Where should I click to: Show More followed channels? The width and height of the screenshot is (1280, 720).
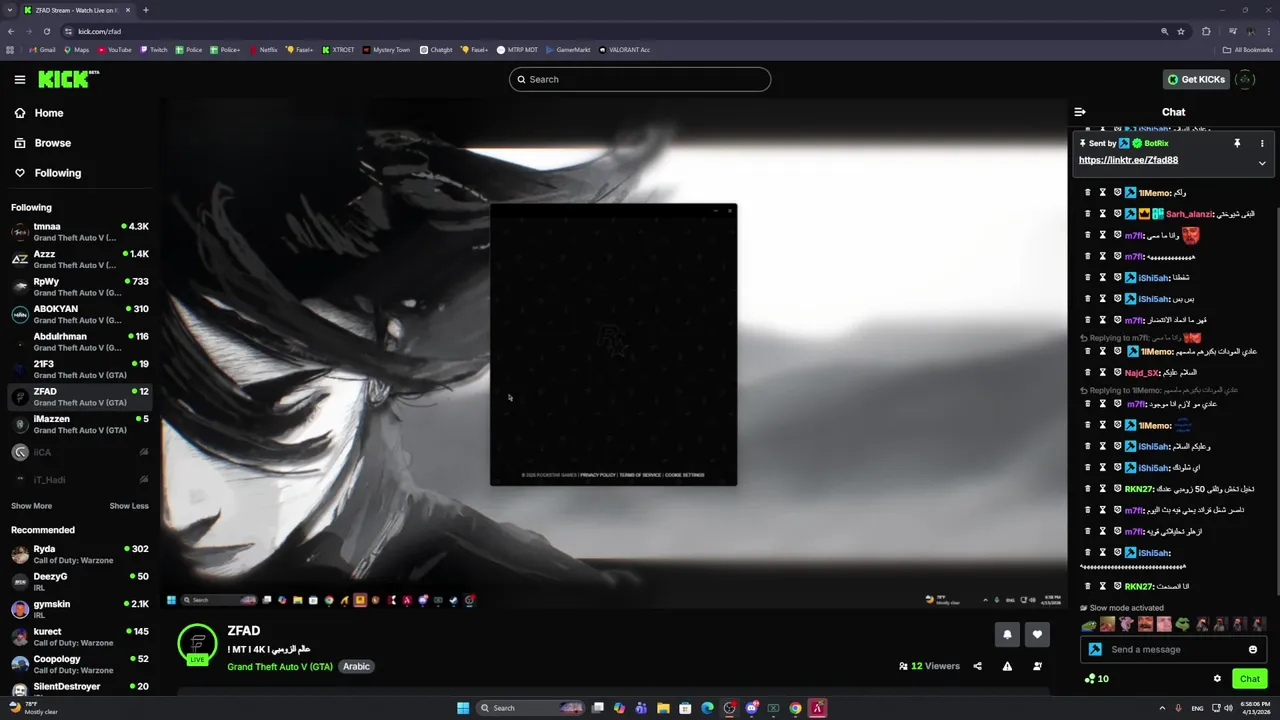31,506
